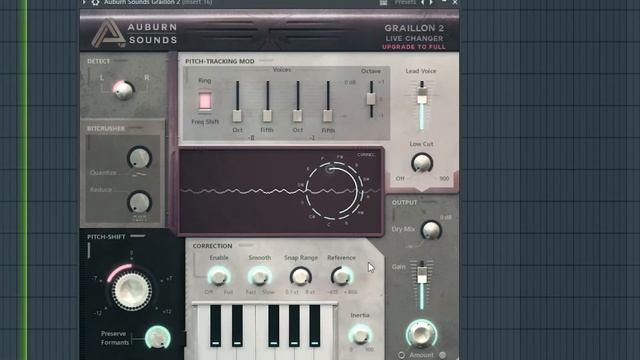The height and width of the screenshot is (360, 640).
Task: Click the CORRECT label on pitch display
Action: (366, 155)
